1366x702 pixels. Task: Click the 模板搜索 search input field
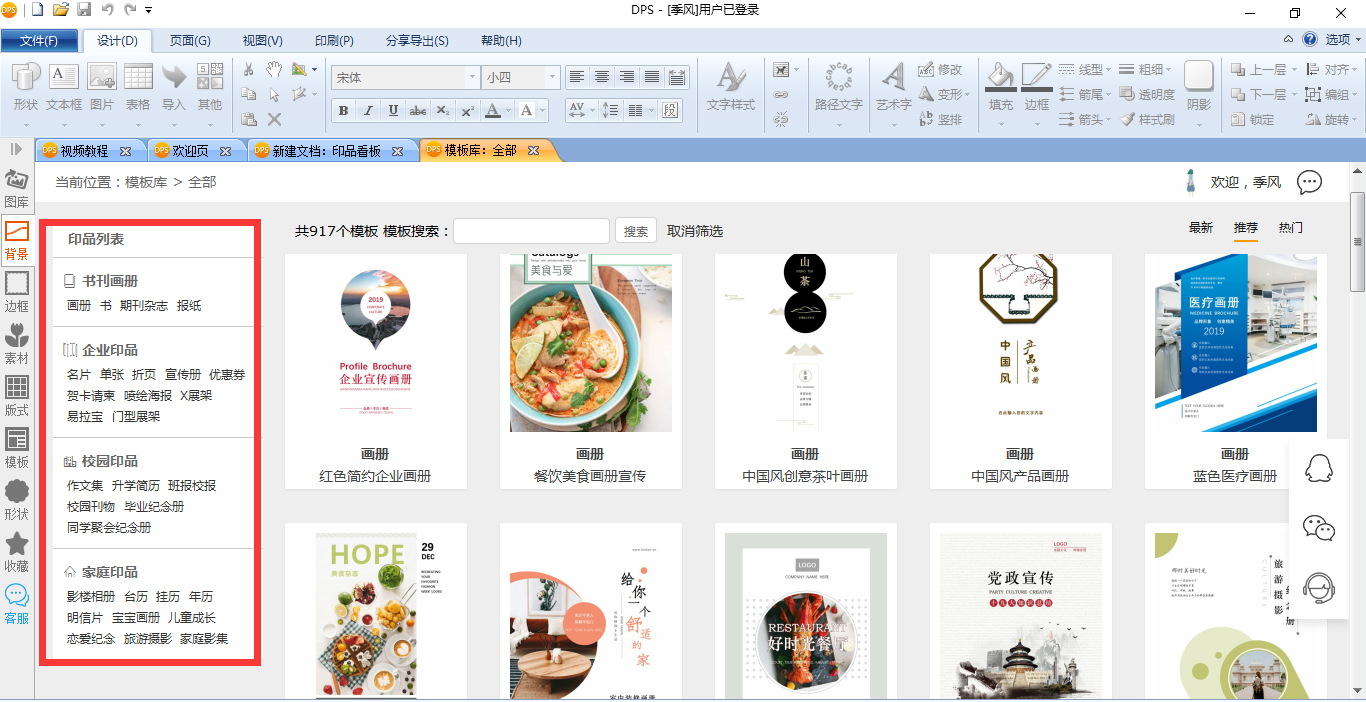click(x=531, y=231)
